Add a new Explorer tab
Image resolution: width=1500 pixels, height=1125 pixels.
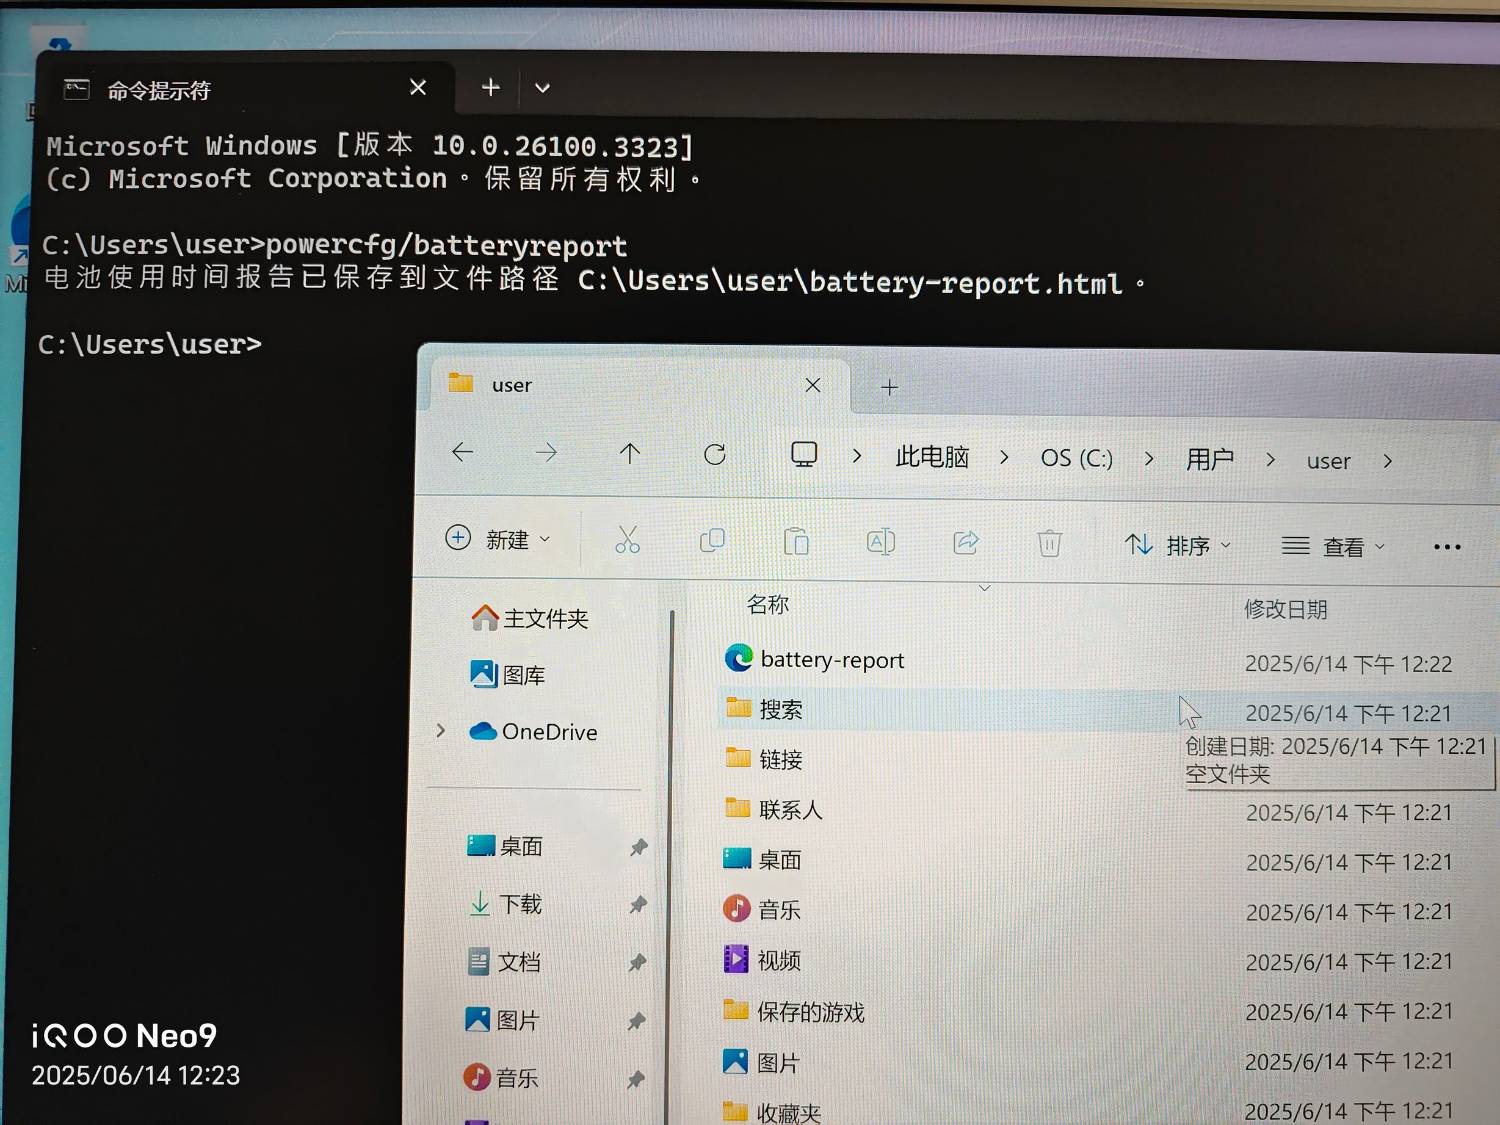coord(890,387)
